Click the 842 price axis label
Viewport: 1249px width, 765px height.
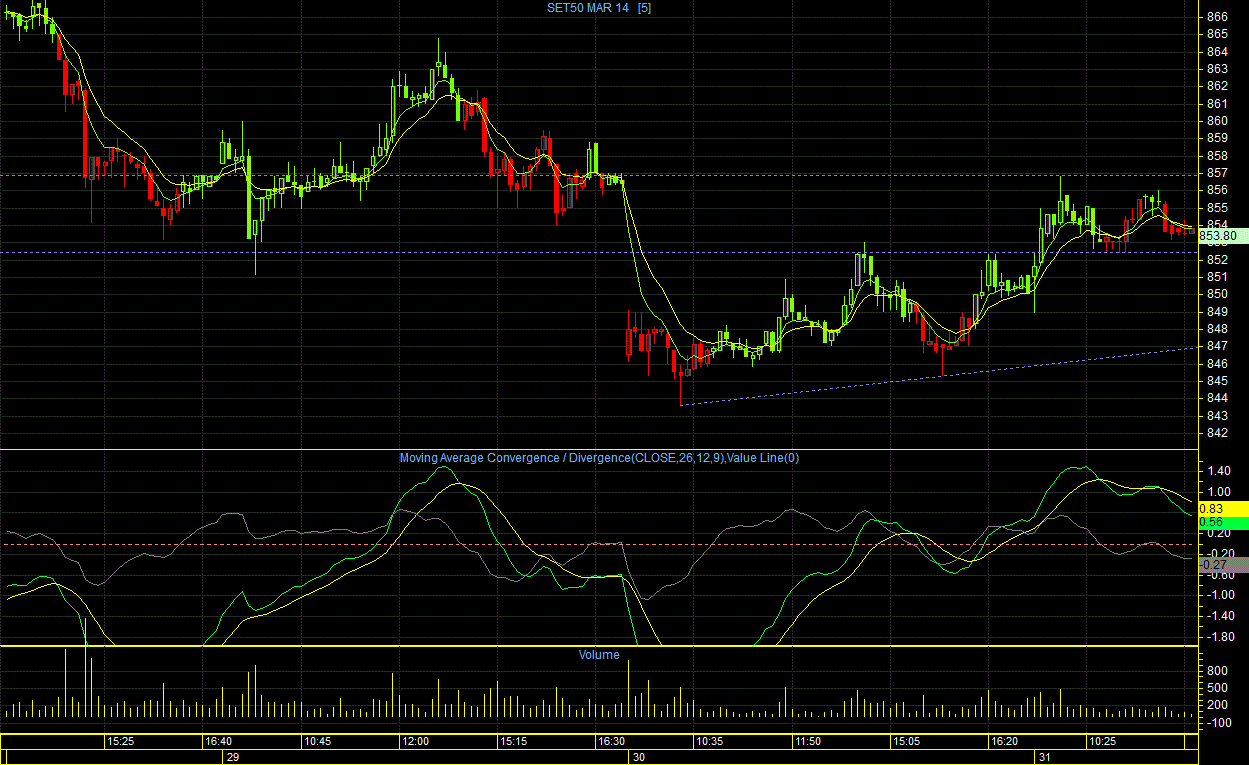point(1217,433)
